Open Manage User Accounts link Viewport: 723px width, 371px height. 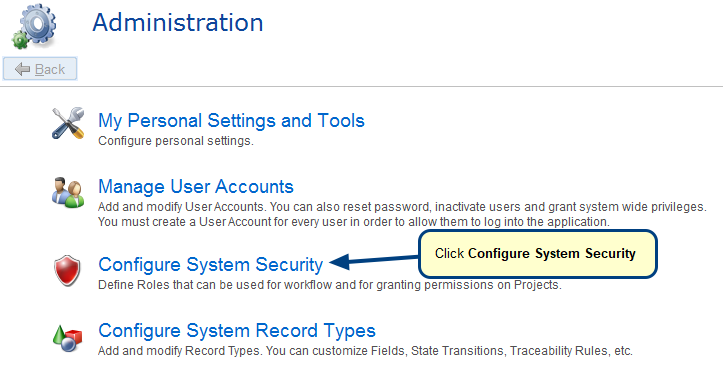(196, 187)
